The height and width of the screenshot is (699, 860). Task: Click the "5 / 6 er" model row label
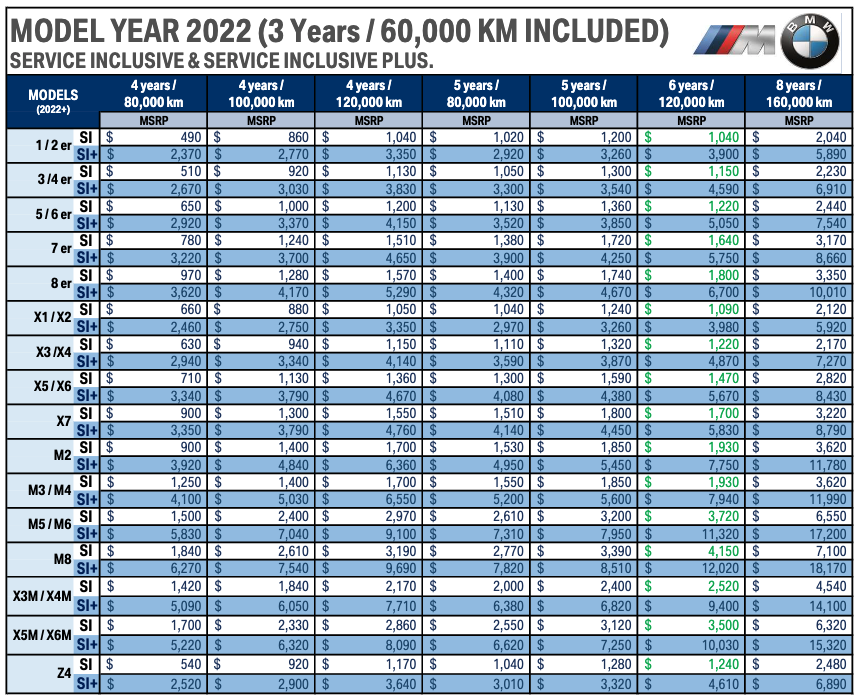click(53, 214)
